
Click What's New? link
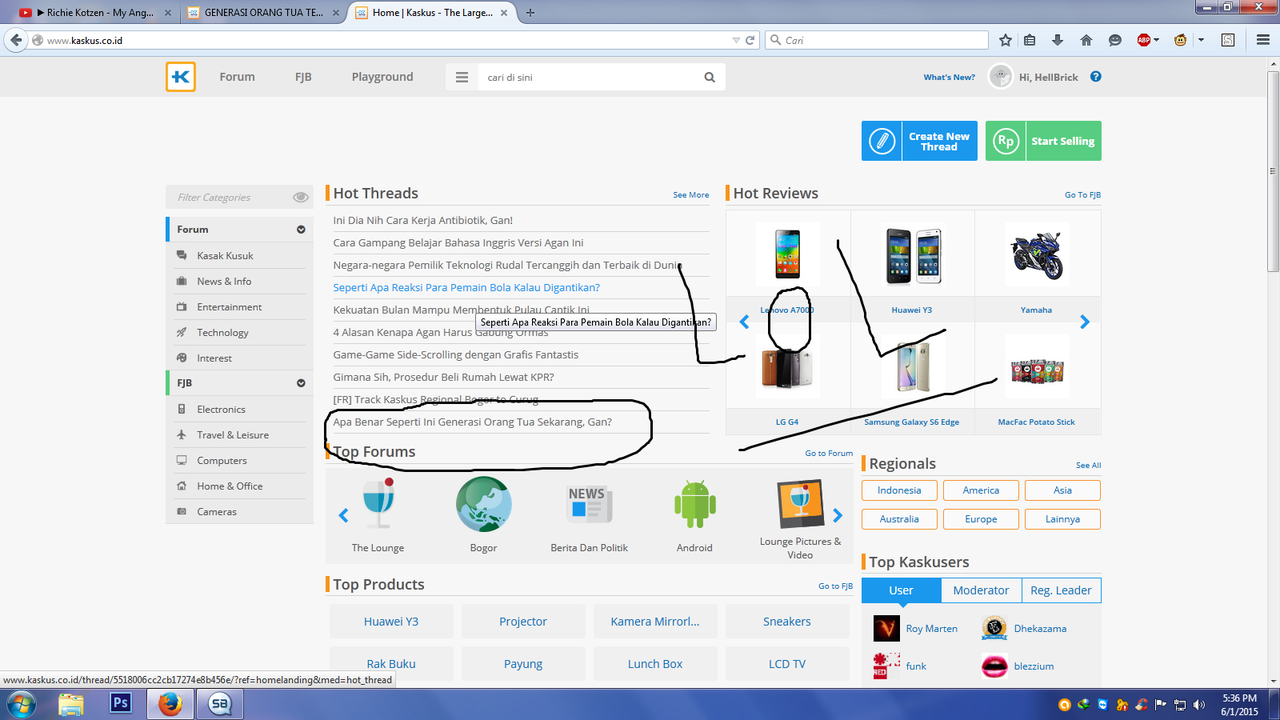[949, 77]
